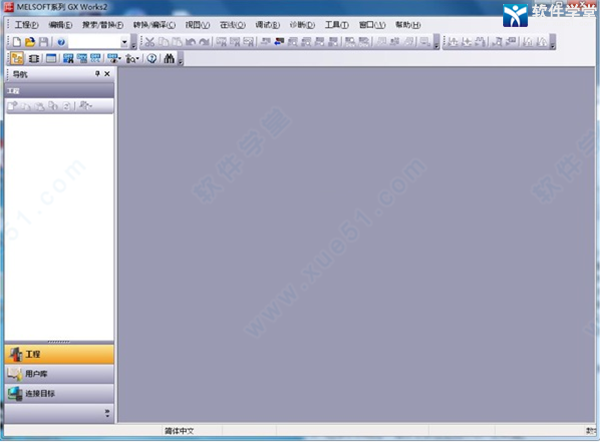This screenshot has height=442, width=600.
Task: Open the 工程 (Project) menu
Action: click(x=26, y=24)
